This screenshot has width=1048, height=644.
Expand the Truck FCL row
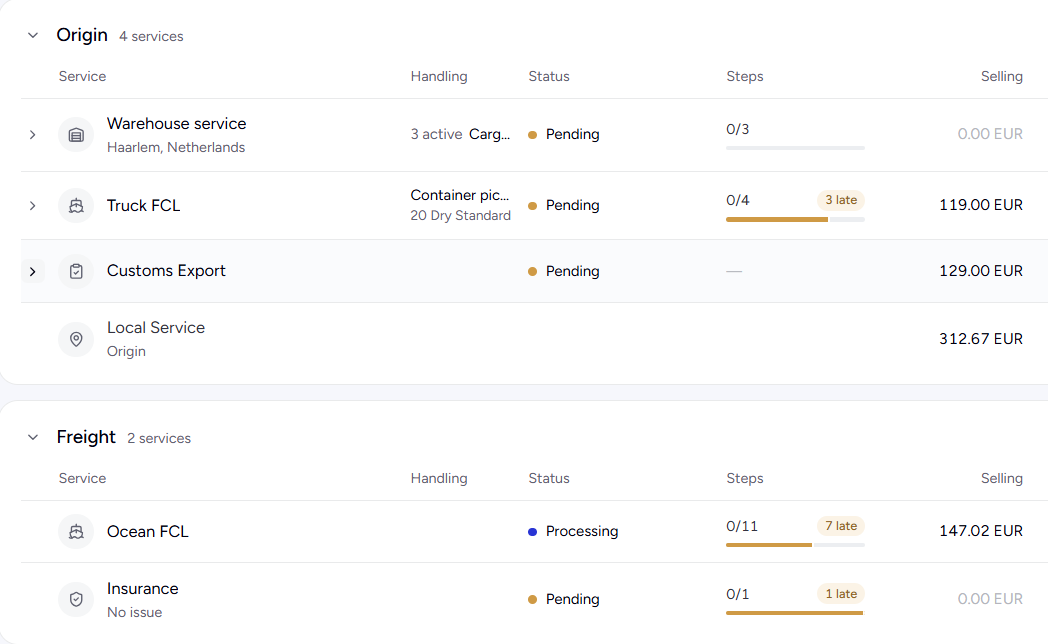pos(32,206)
